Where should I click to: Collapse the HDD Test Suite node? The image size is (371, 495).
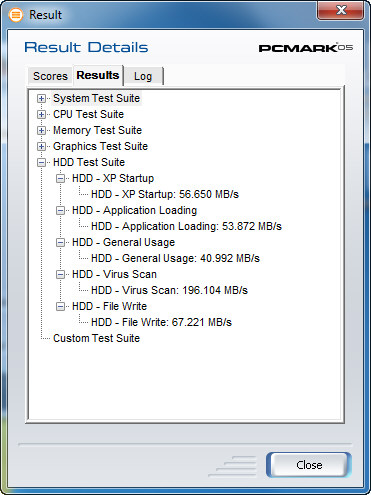41,162
